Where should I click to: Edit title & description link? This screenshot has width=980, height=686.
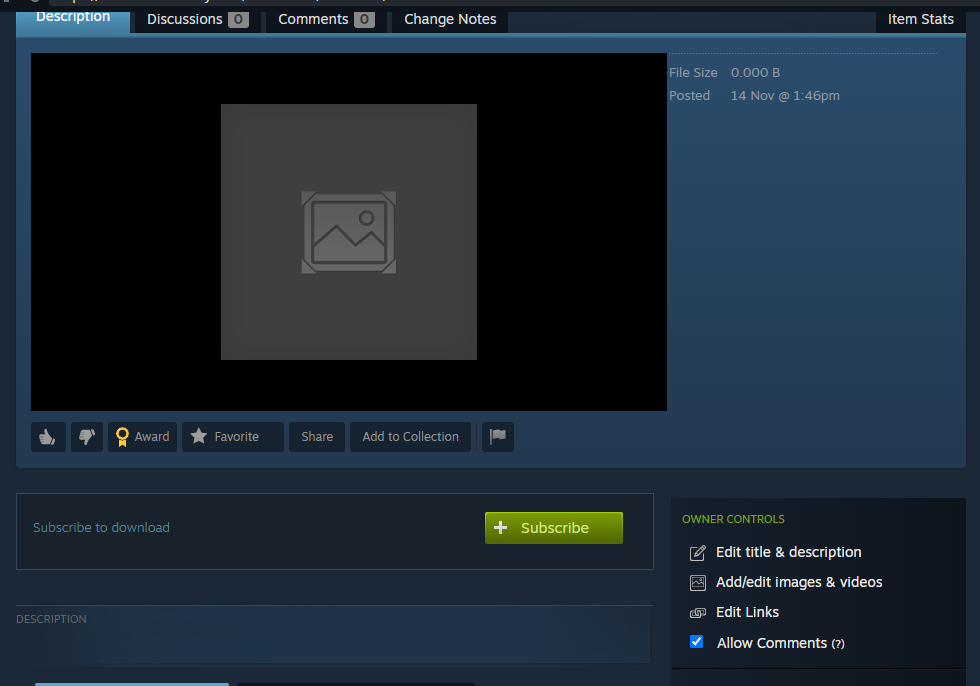(789, 552)
